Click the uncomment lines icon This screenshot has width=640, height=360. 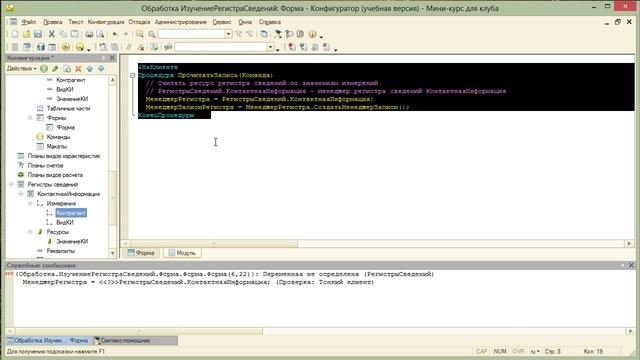tap(141, 47)
